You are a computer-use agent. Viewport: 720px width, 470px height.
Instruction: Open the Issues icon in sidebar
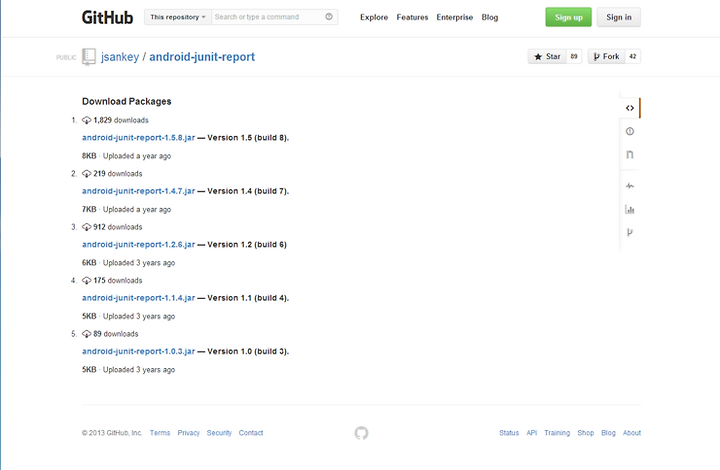coord(630,131)
